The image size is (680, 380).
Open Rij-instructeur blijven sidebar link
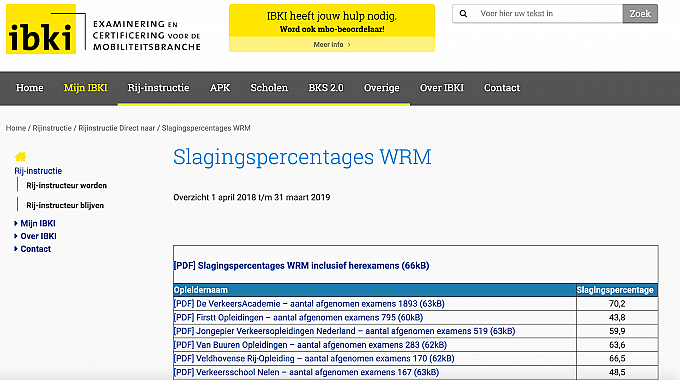pyautogui.click(x=65, y=205)
